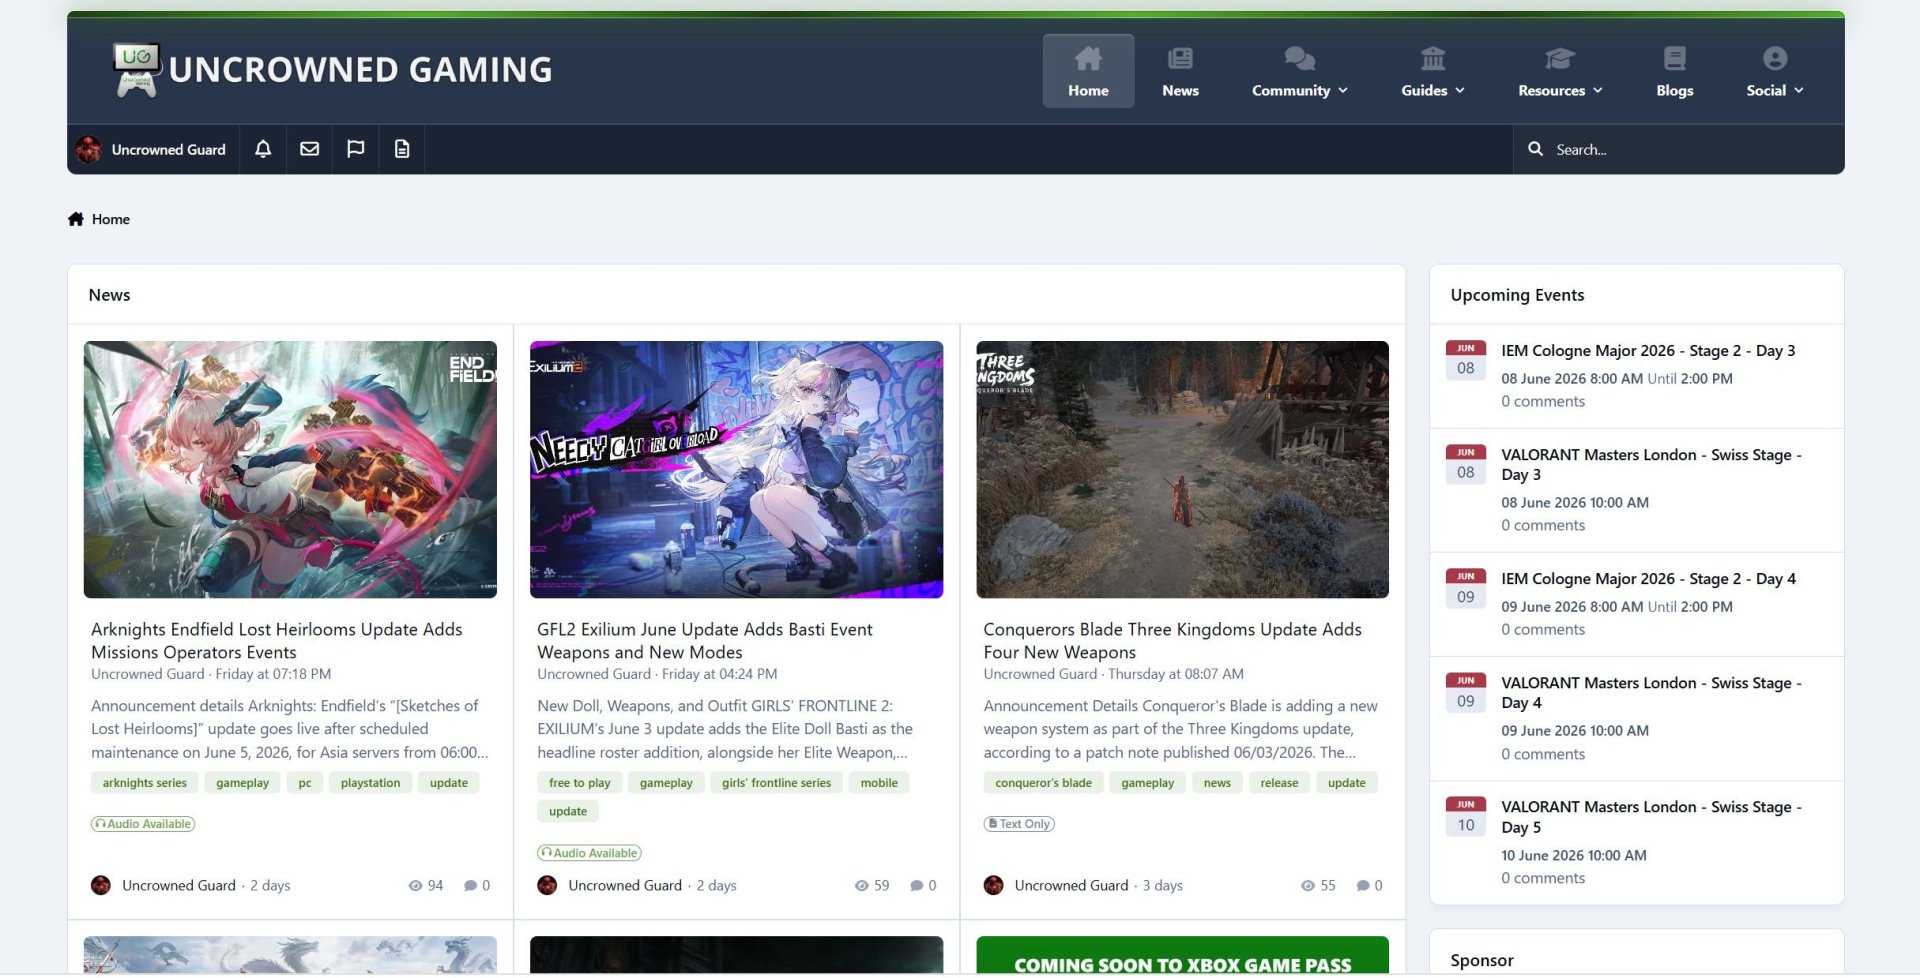Open VALORANT Masters London Swiss Stage Day 3 event

[1651, 465]
